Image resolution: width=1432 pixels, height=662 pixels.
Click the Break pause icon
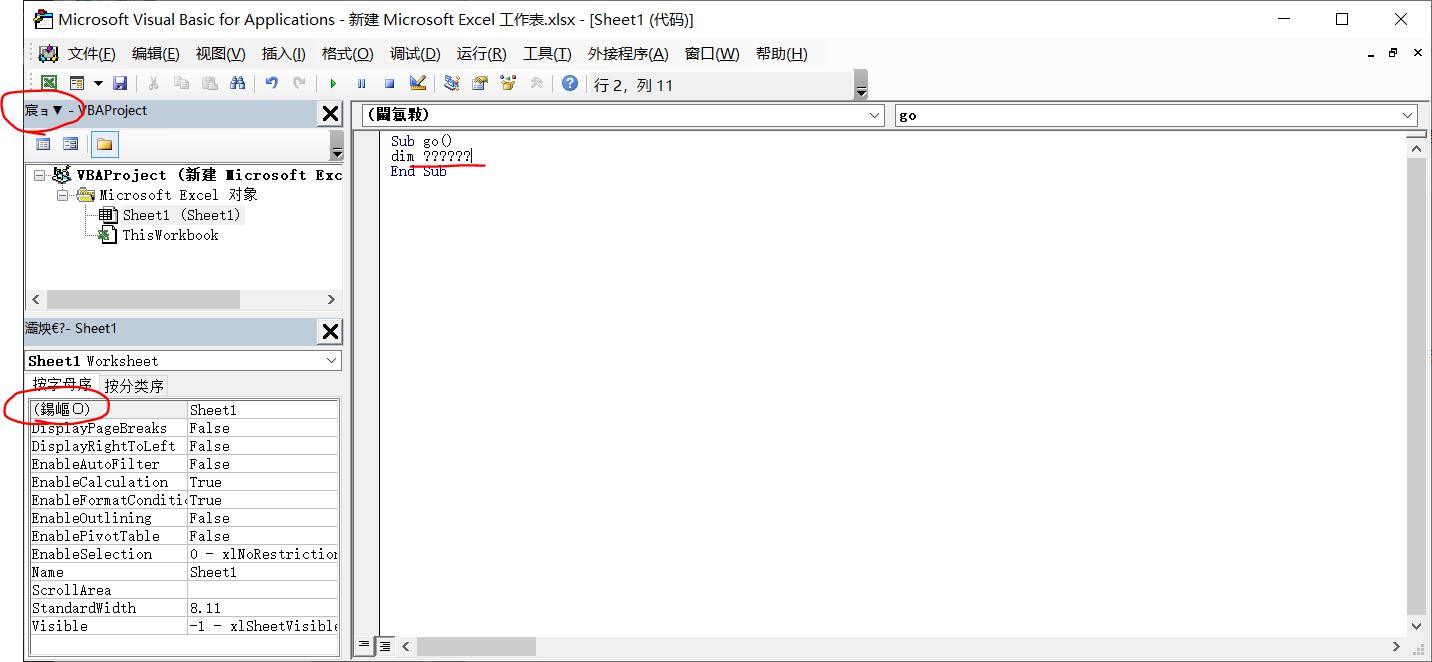click(361, 84)
